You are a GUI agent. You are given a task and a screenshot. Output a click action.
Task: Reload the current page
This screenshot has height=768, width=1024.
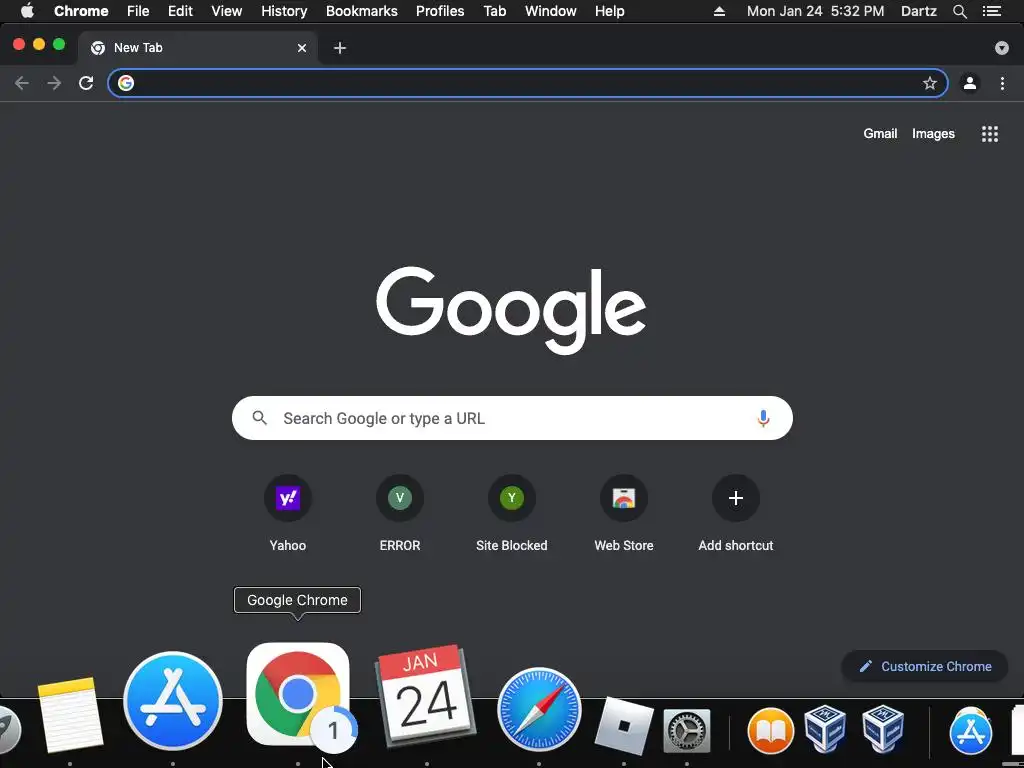[86, 83]
